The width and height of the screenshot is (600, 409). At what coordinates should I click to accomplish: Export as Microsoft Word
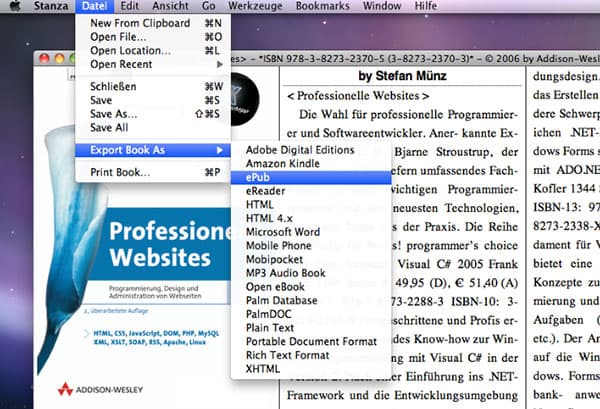(311, 232)
